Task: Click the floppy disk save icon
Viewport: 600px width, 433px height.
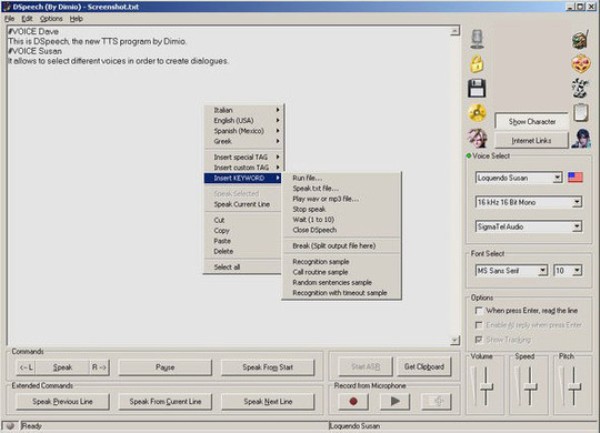Action: pyautogui.click(x=477, y=88)
